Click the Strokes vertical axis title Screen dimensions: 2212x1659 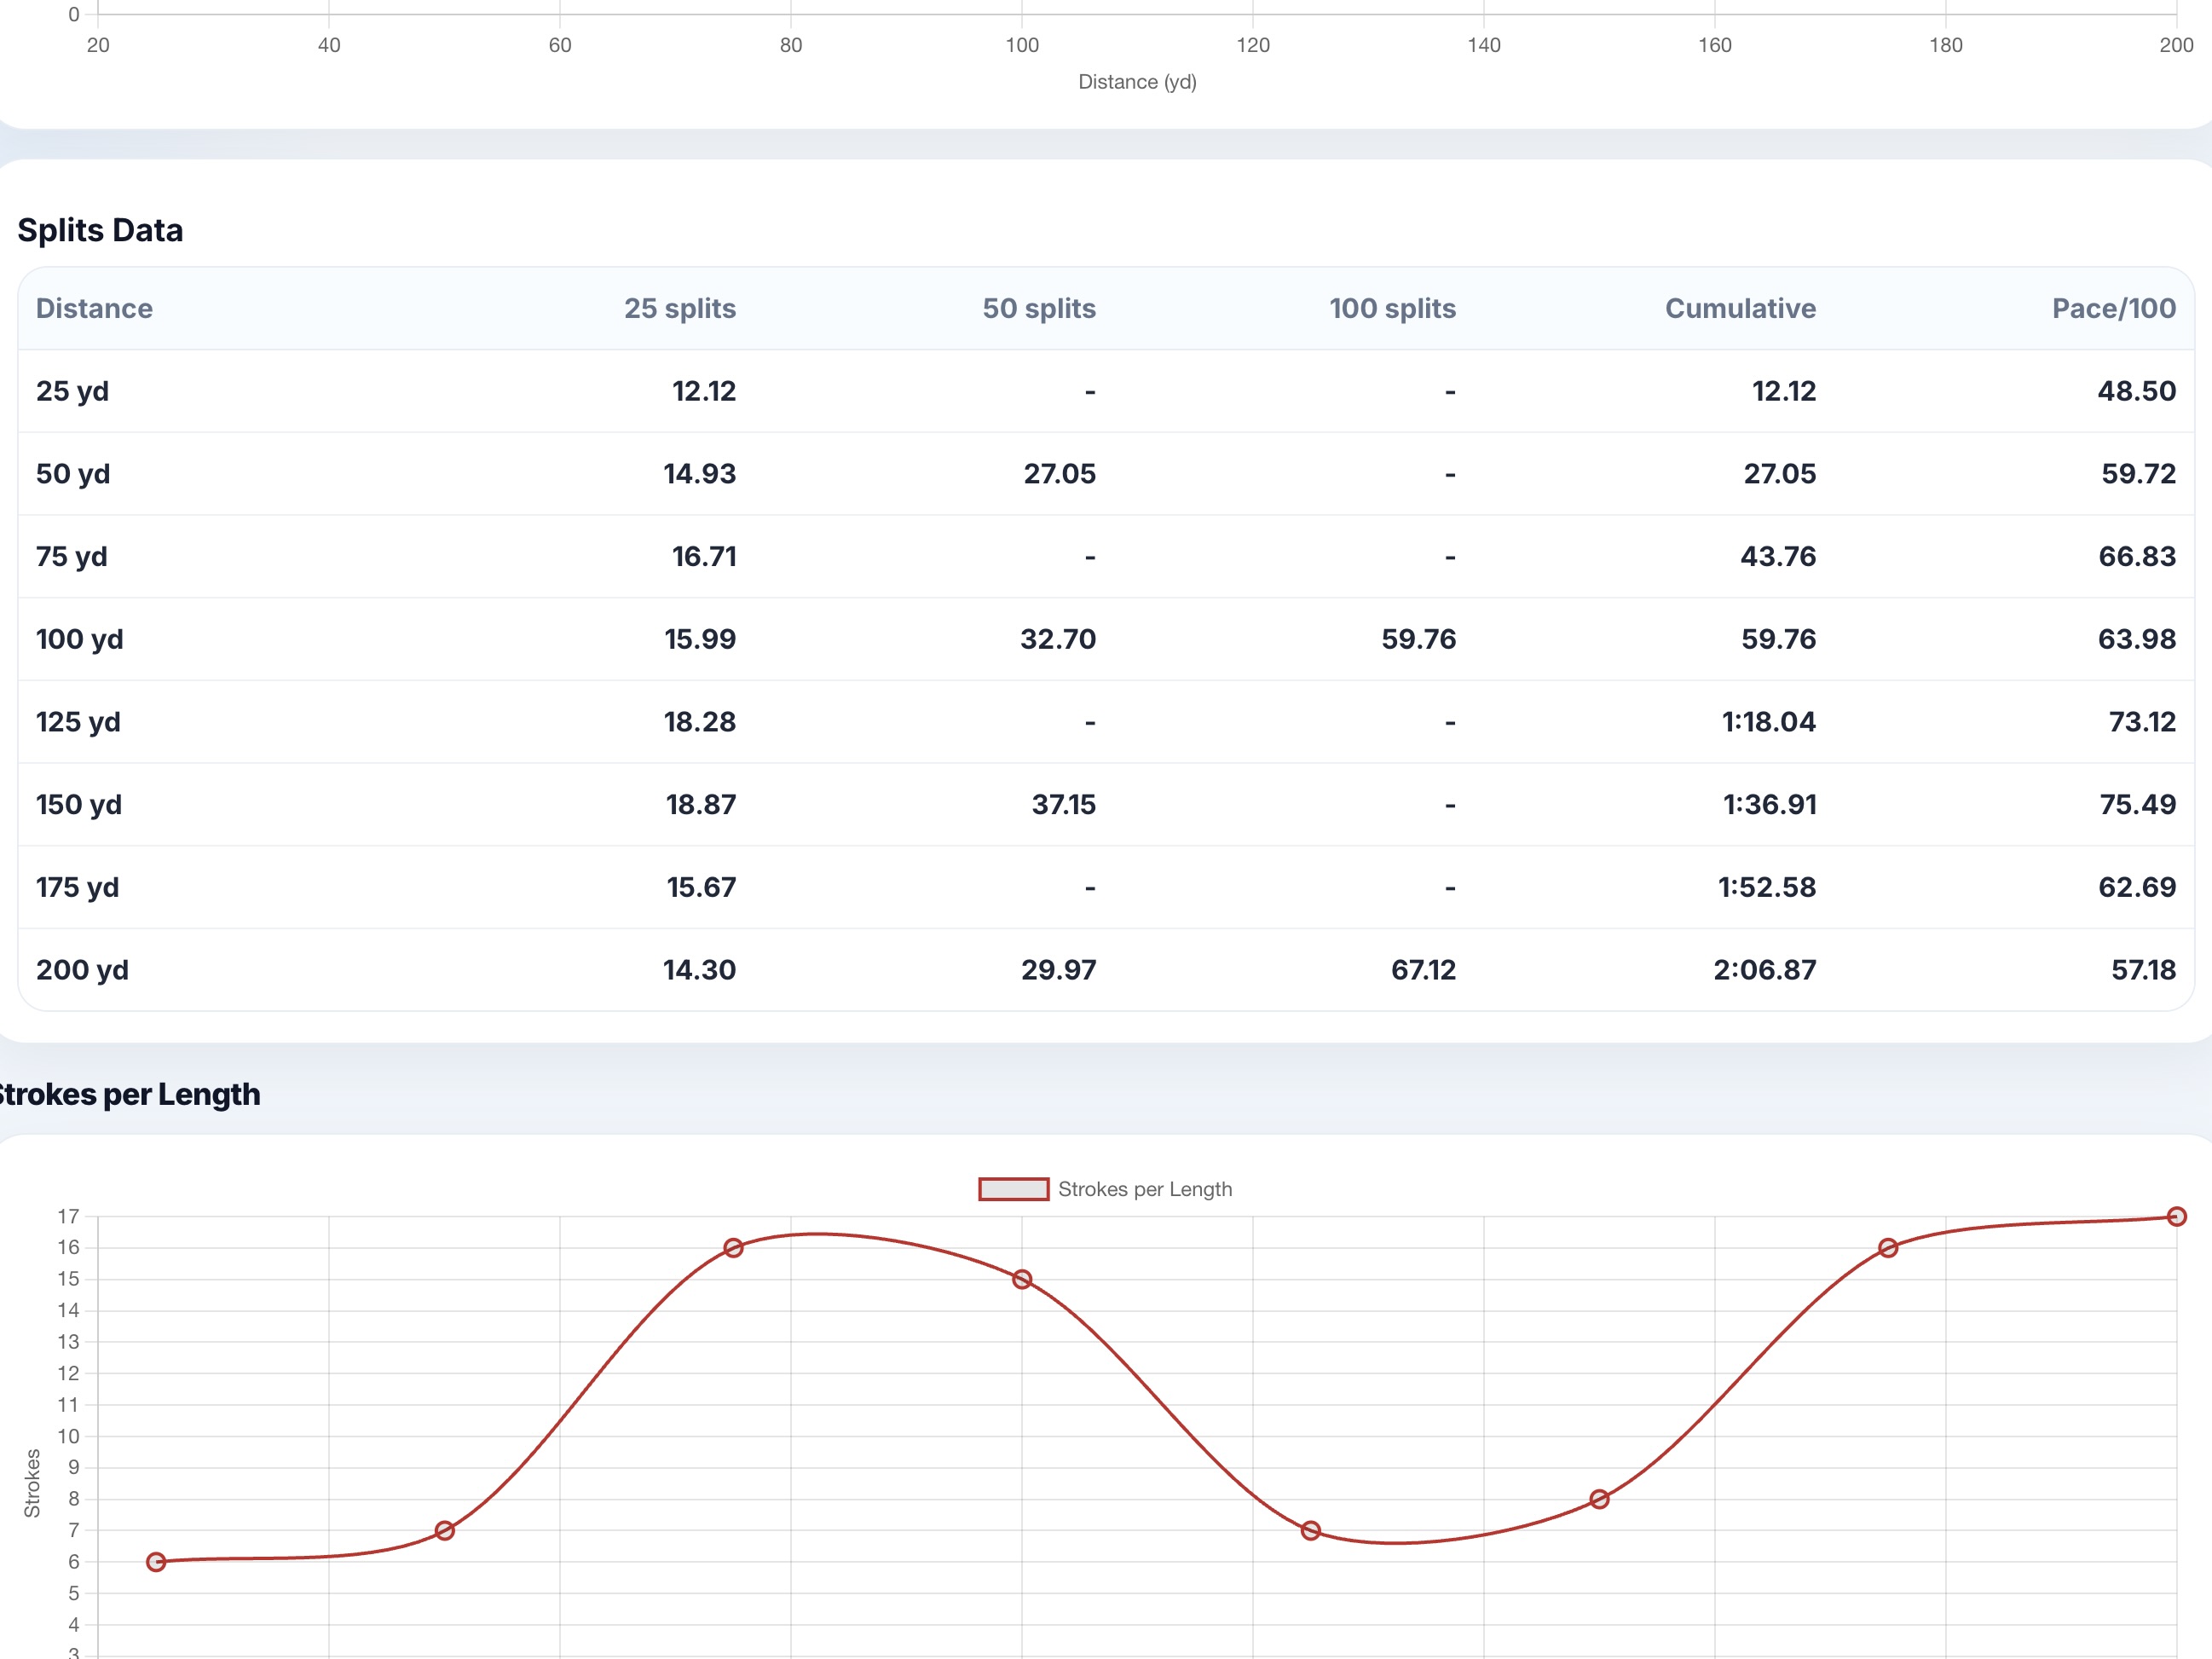click(x=32, y=1483)
